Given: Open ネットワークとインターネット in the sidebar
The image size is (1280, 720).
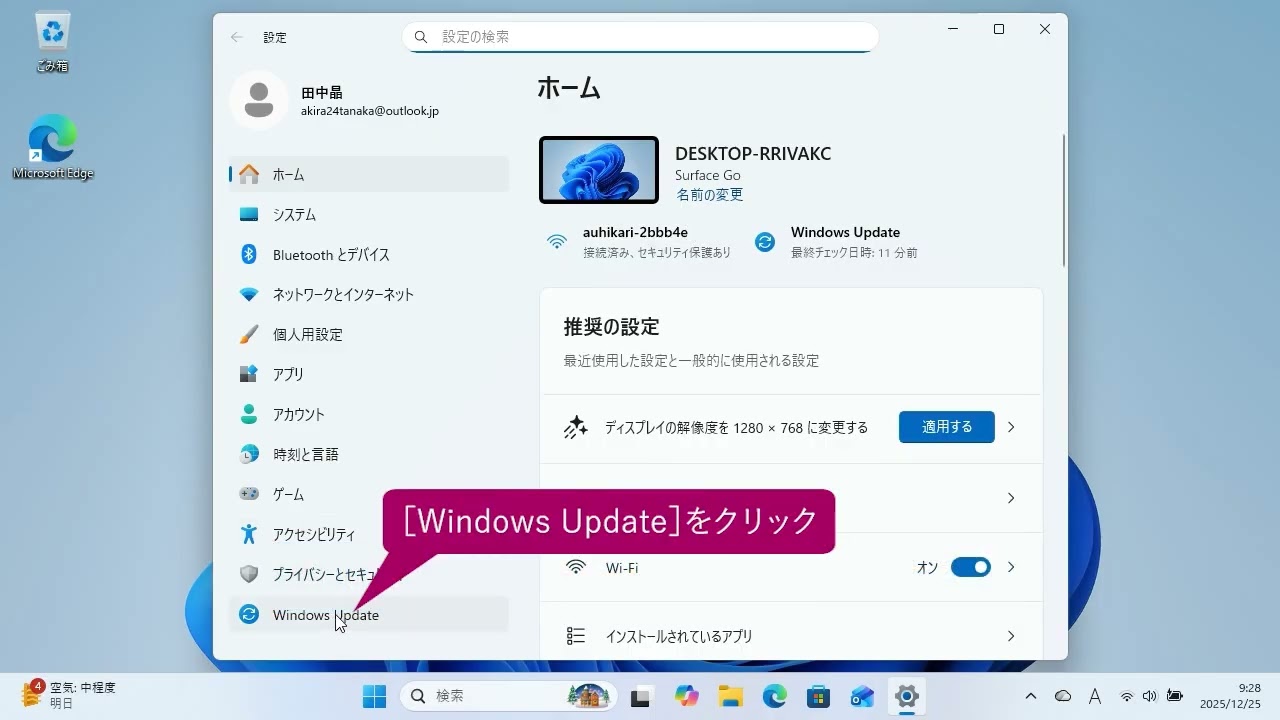Looking at the screenshot, I should [x=369, y=294].
